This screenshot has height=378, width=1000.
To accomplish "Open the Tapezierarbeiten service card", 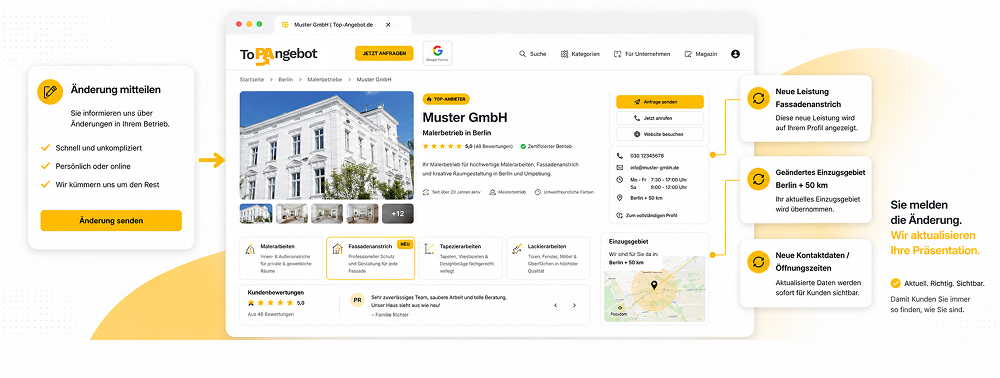I will click(460, 259).
